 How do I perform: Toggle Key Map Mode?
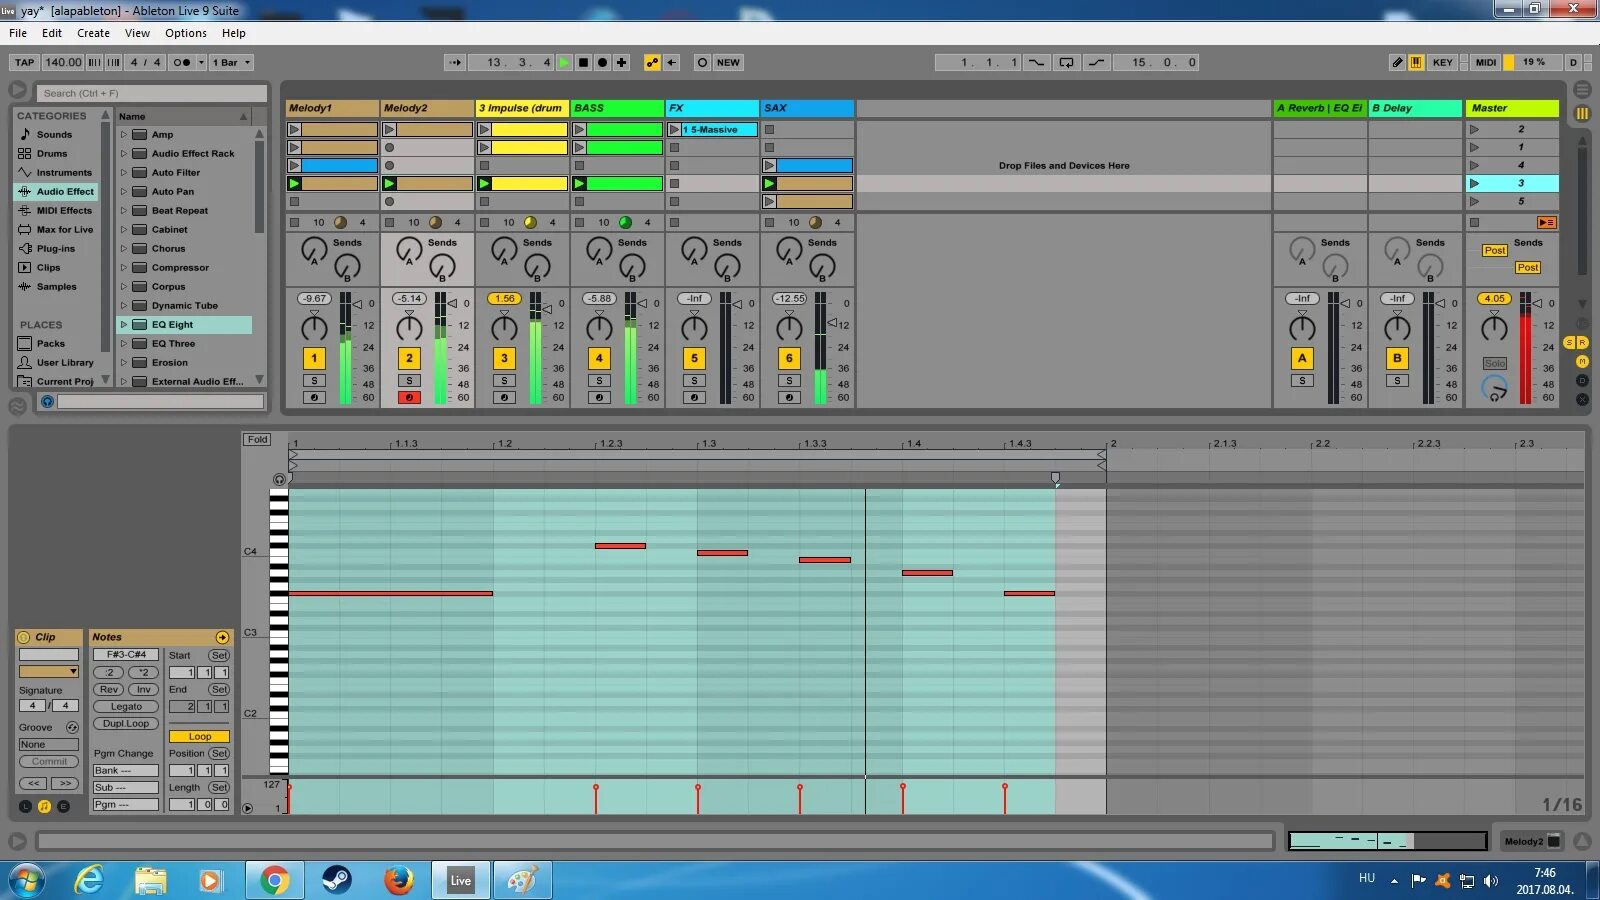[1442, 62]
